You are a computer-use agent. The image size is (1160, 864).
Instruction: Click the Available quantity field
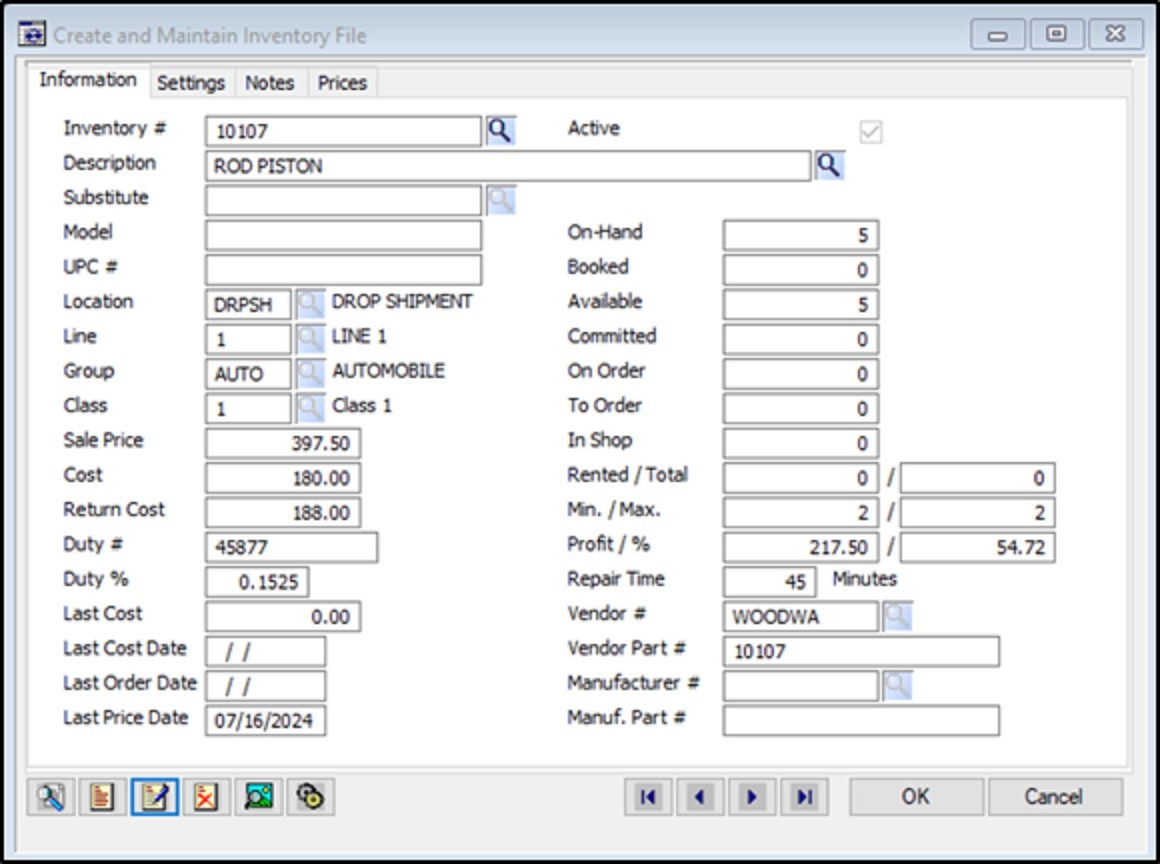[x=800, y=304]
